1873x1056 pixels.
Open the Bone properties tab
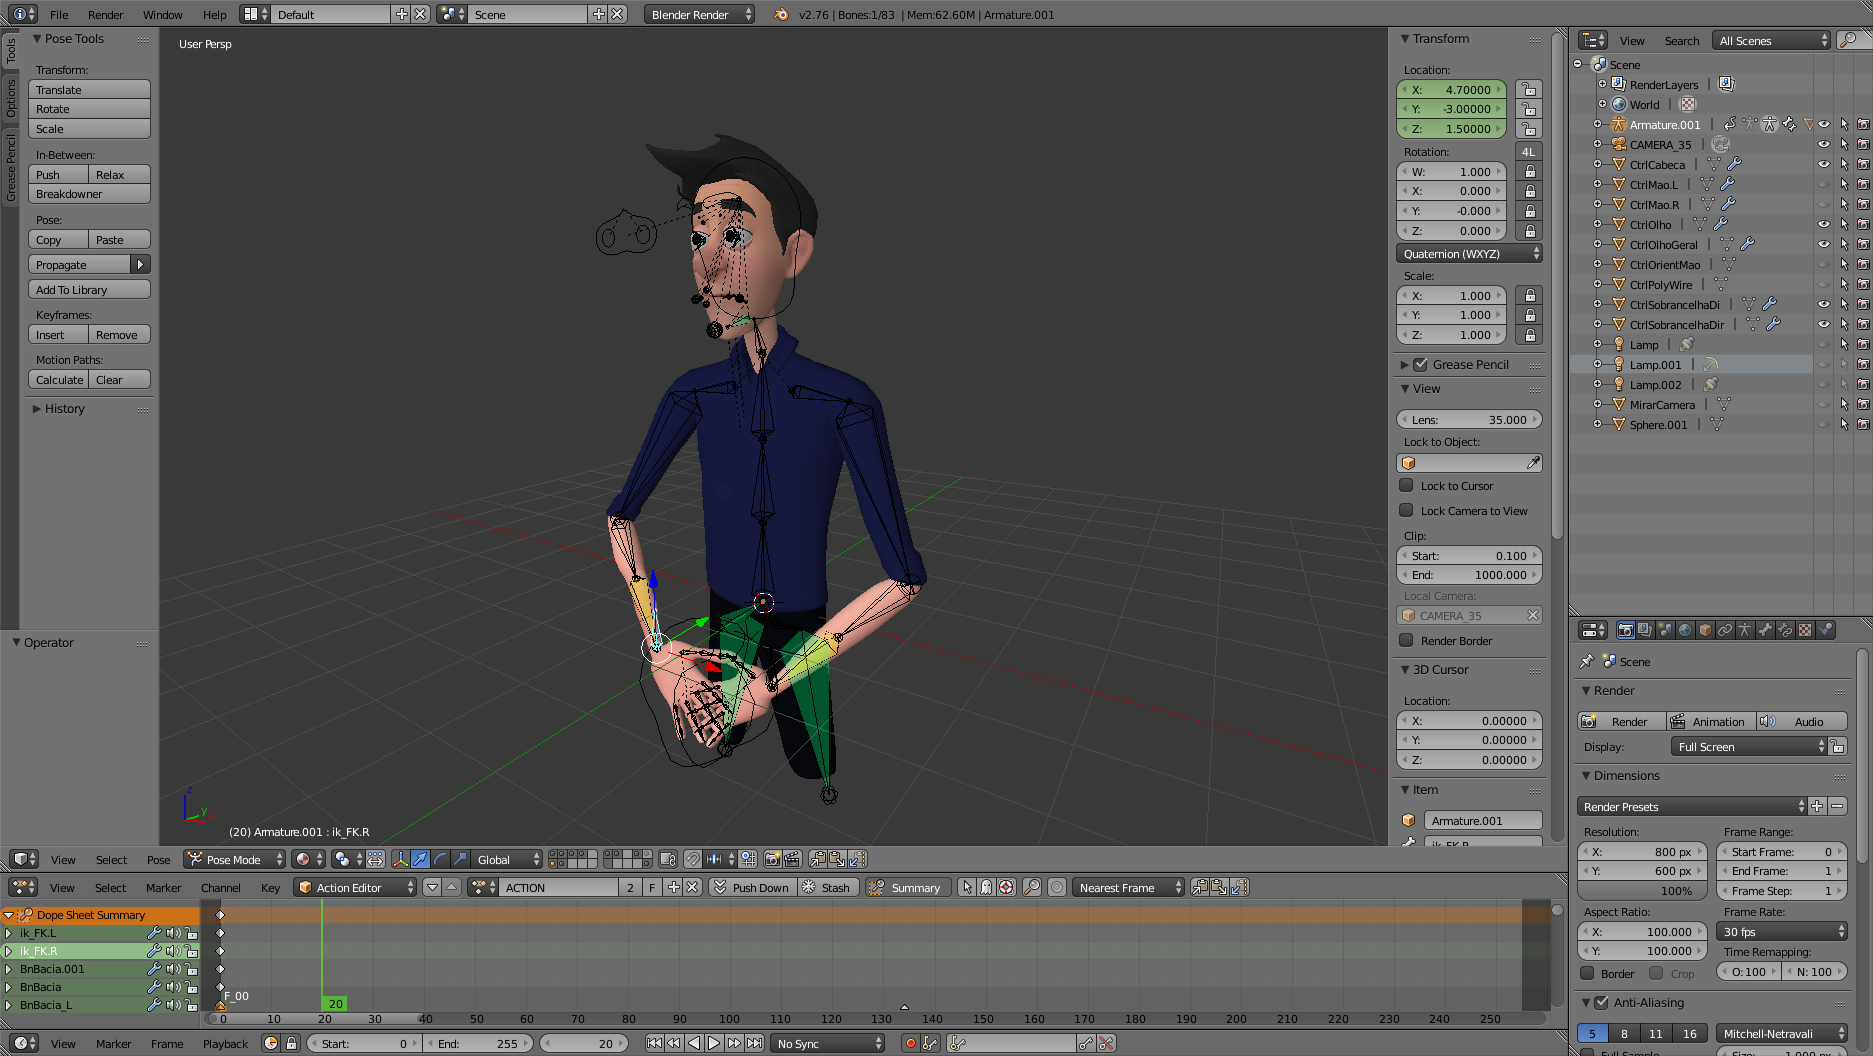(1765, 630)
